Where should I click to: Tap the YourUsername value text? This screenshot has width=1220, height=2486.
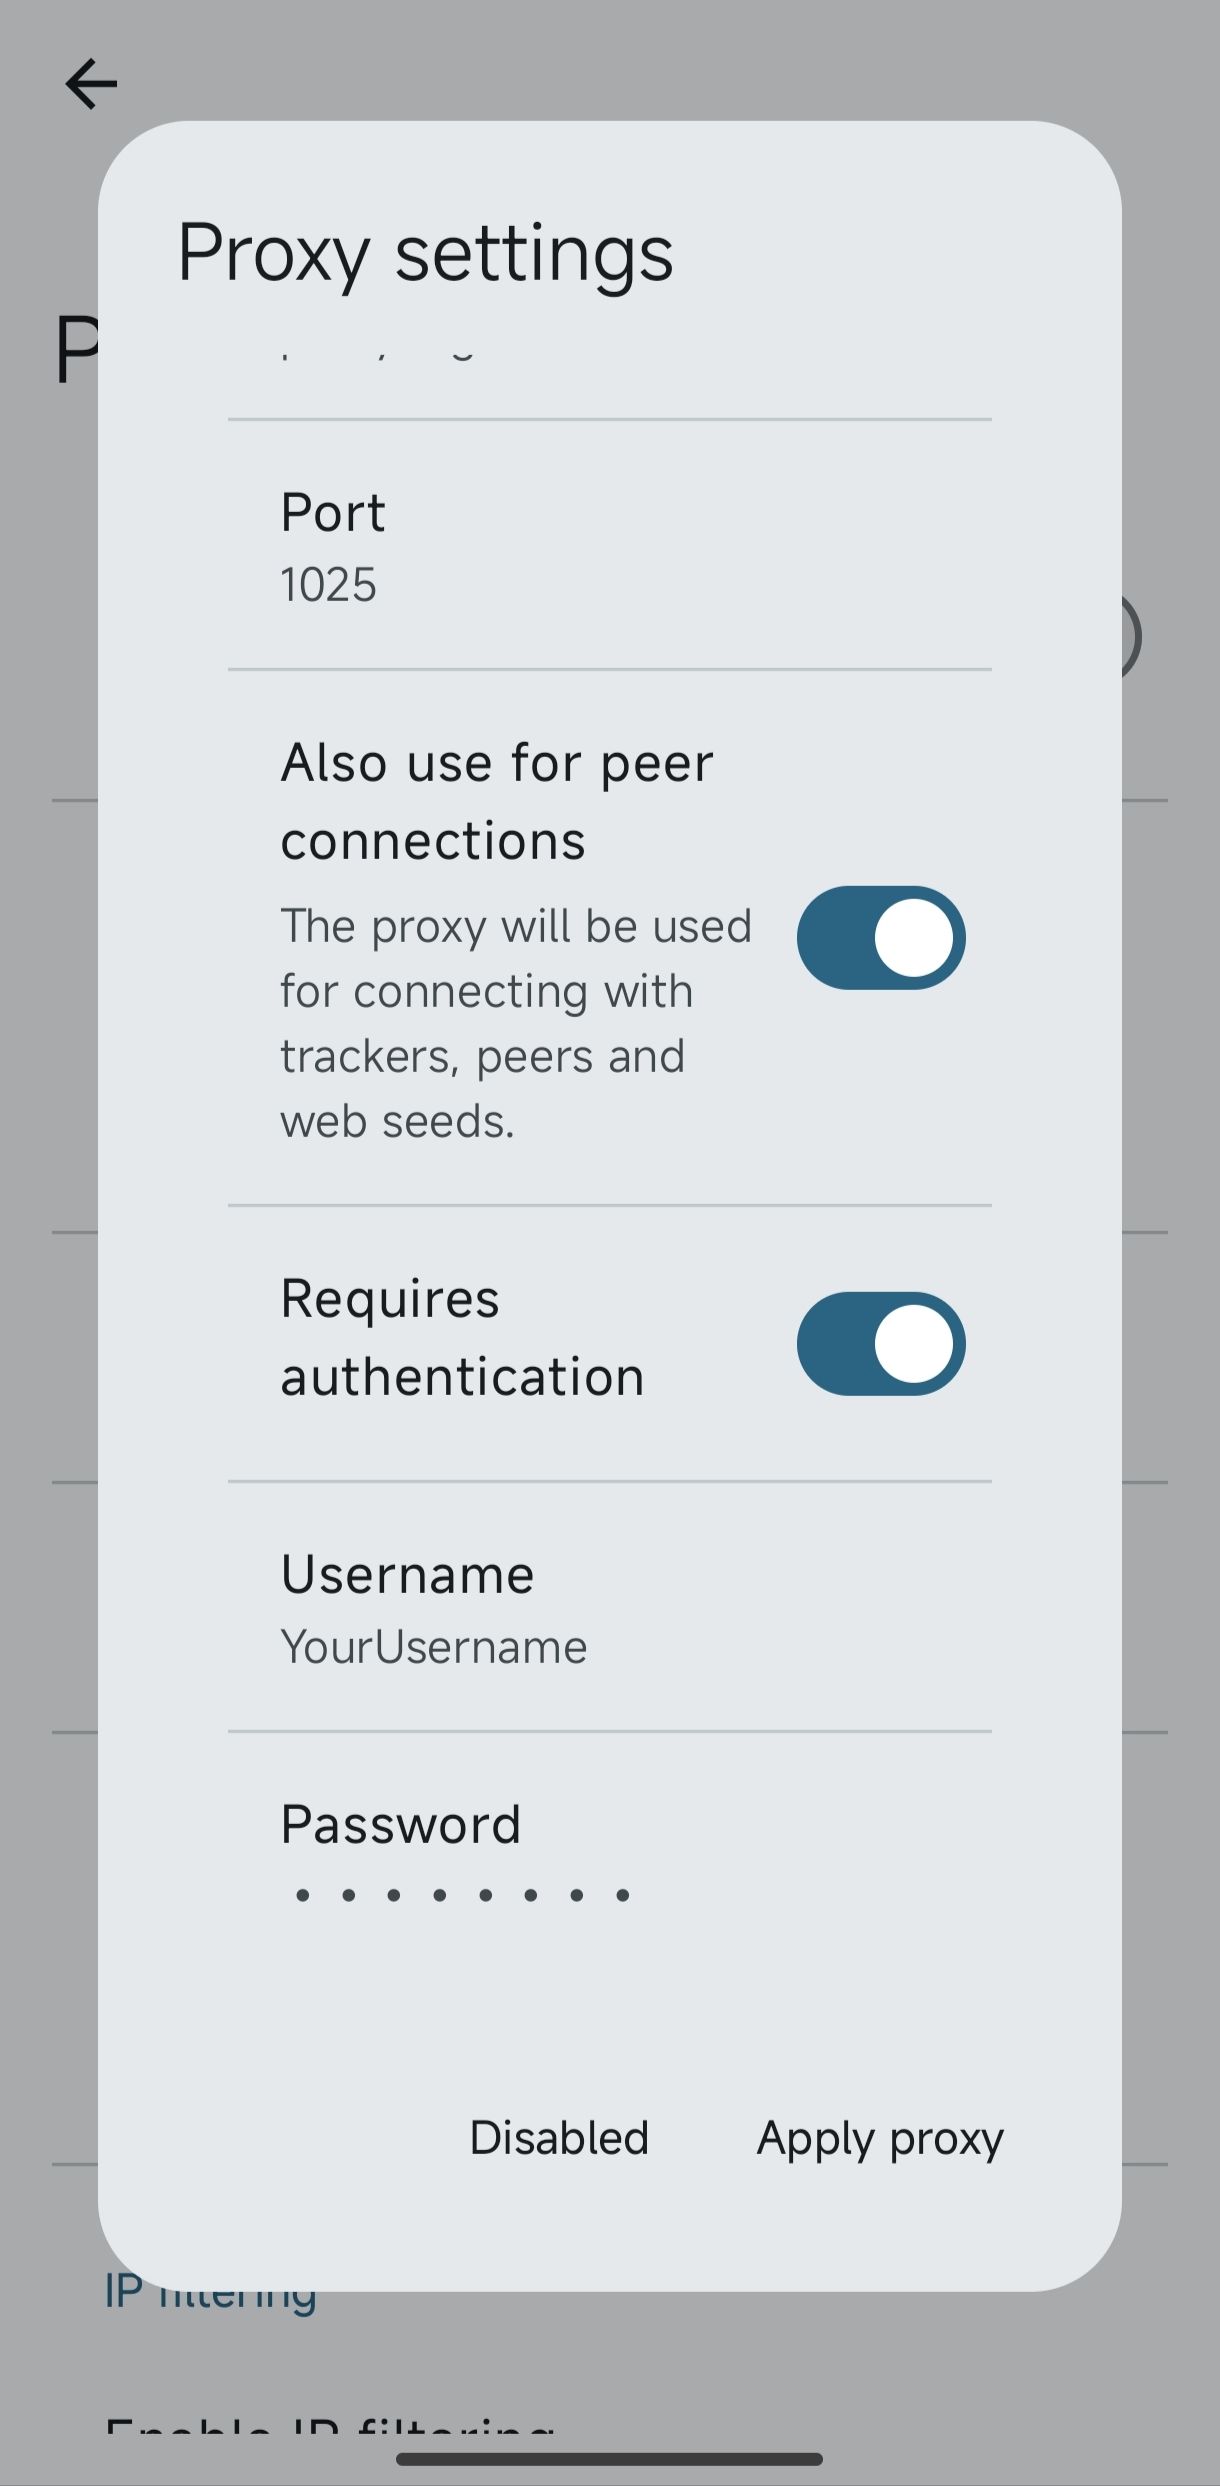point(434,1647)
